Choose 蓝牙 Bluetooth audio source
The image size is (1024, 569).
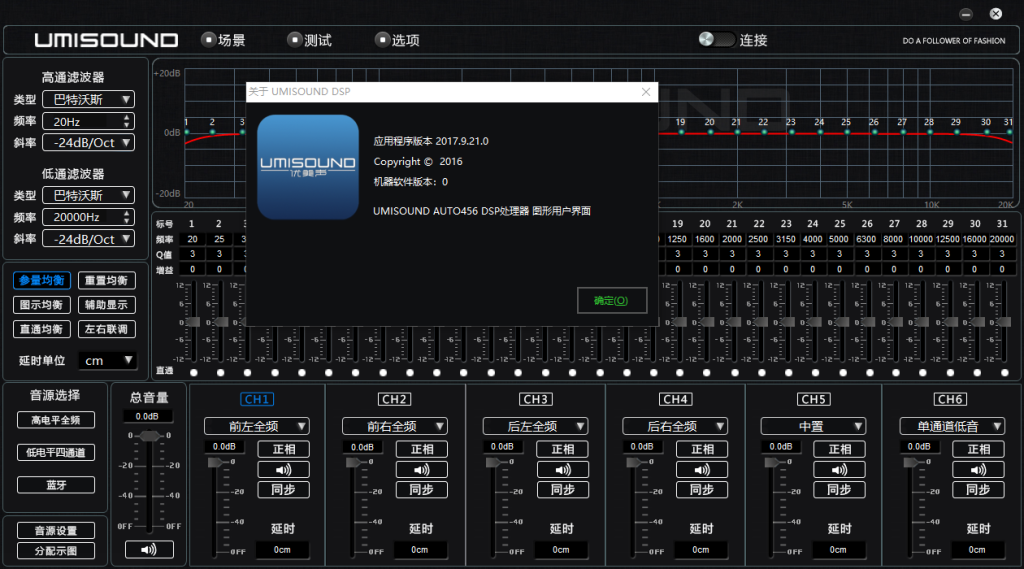point(56,485)
